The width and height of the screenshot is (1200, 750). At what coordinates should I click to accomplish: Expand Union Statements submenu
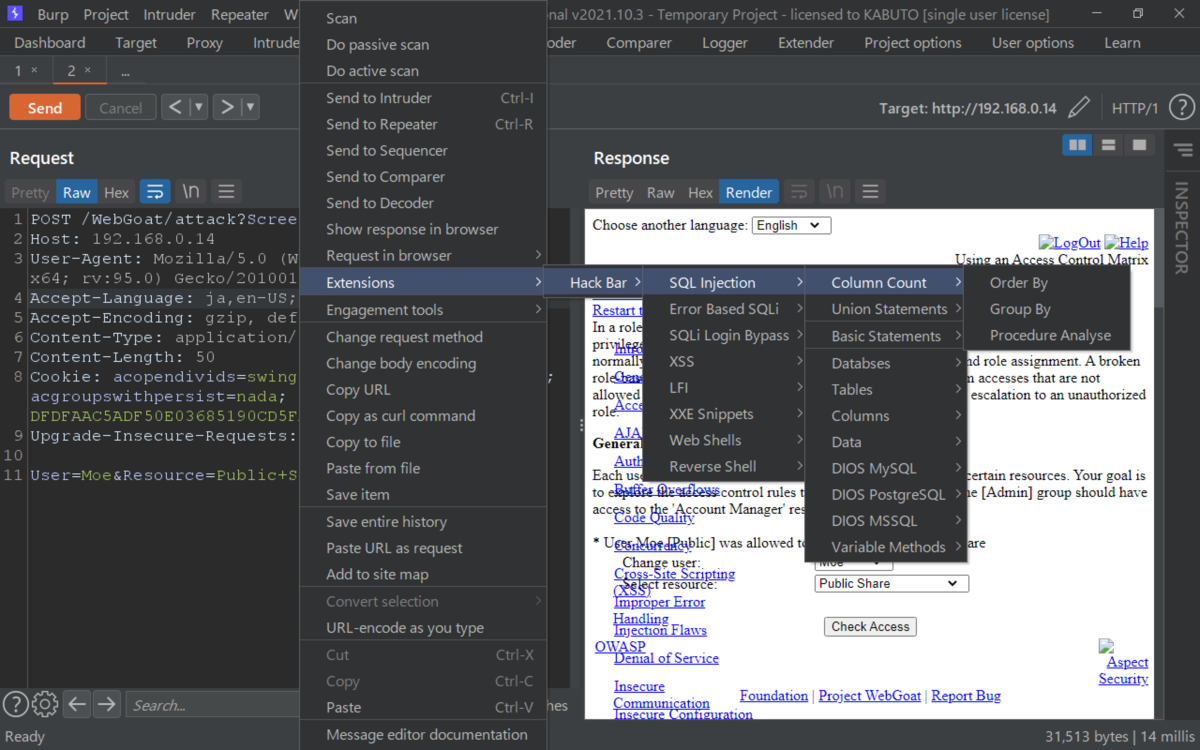click(885, 309)
